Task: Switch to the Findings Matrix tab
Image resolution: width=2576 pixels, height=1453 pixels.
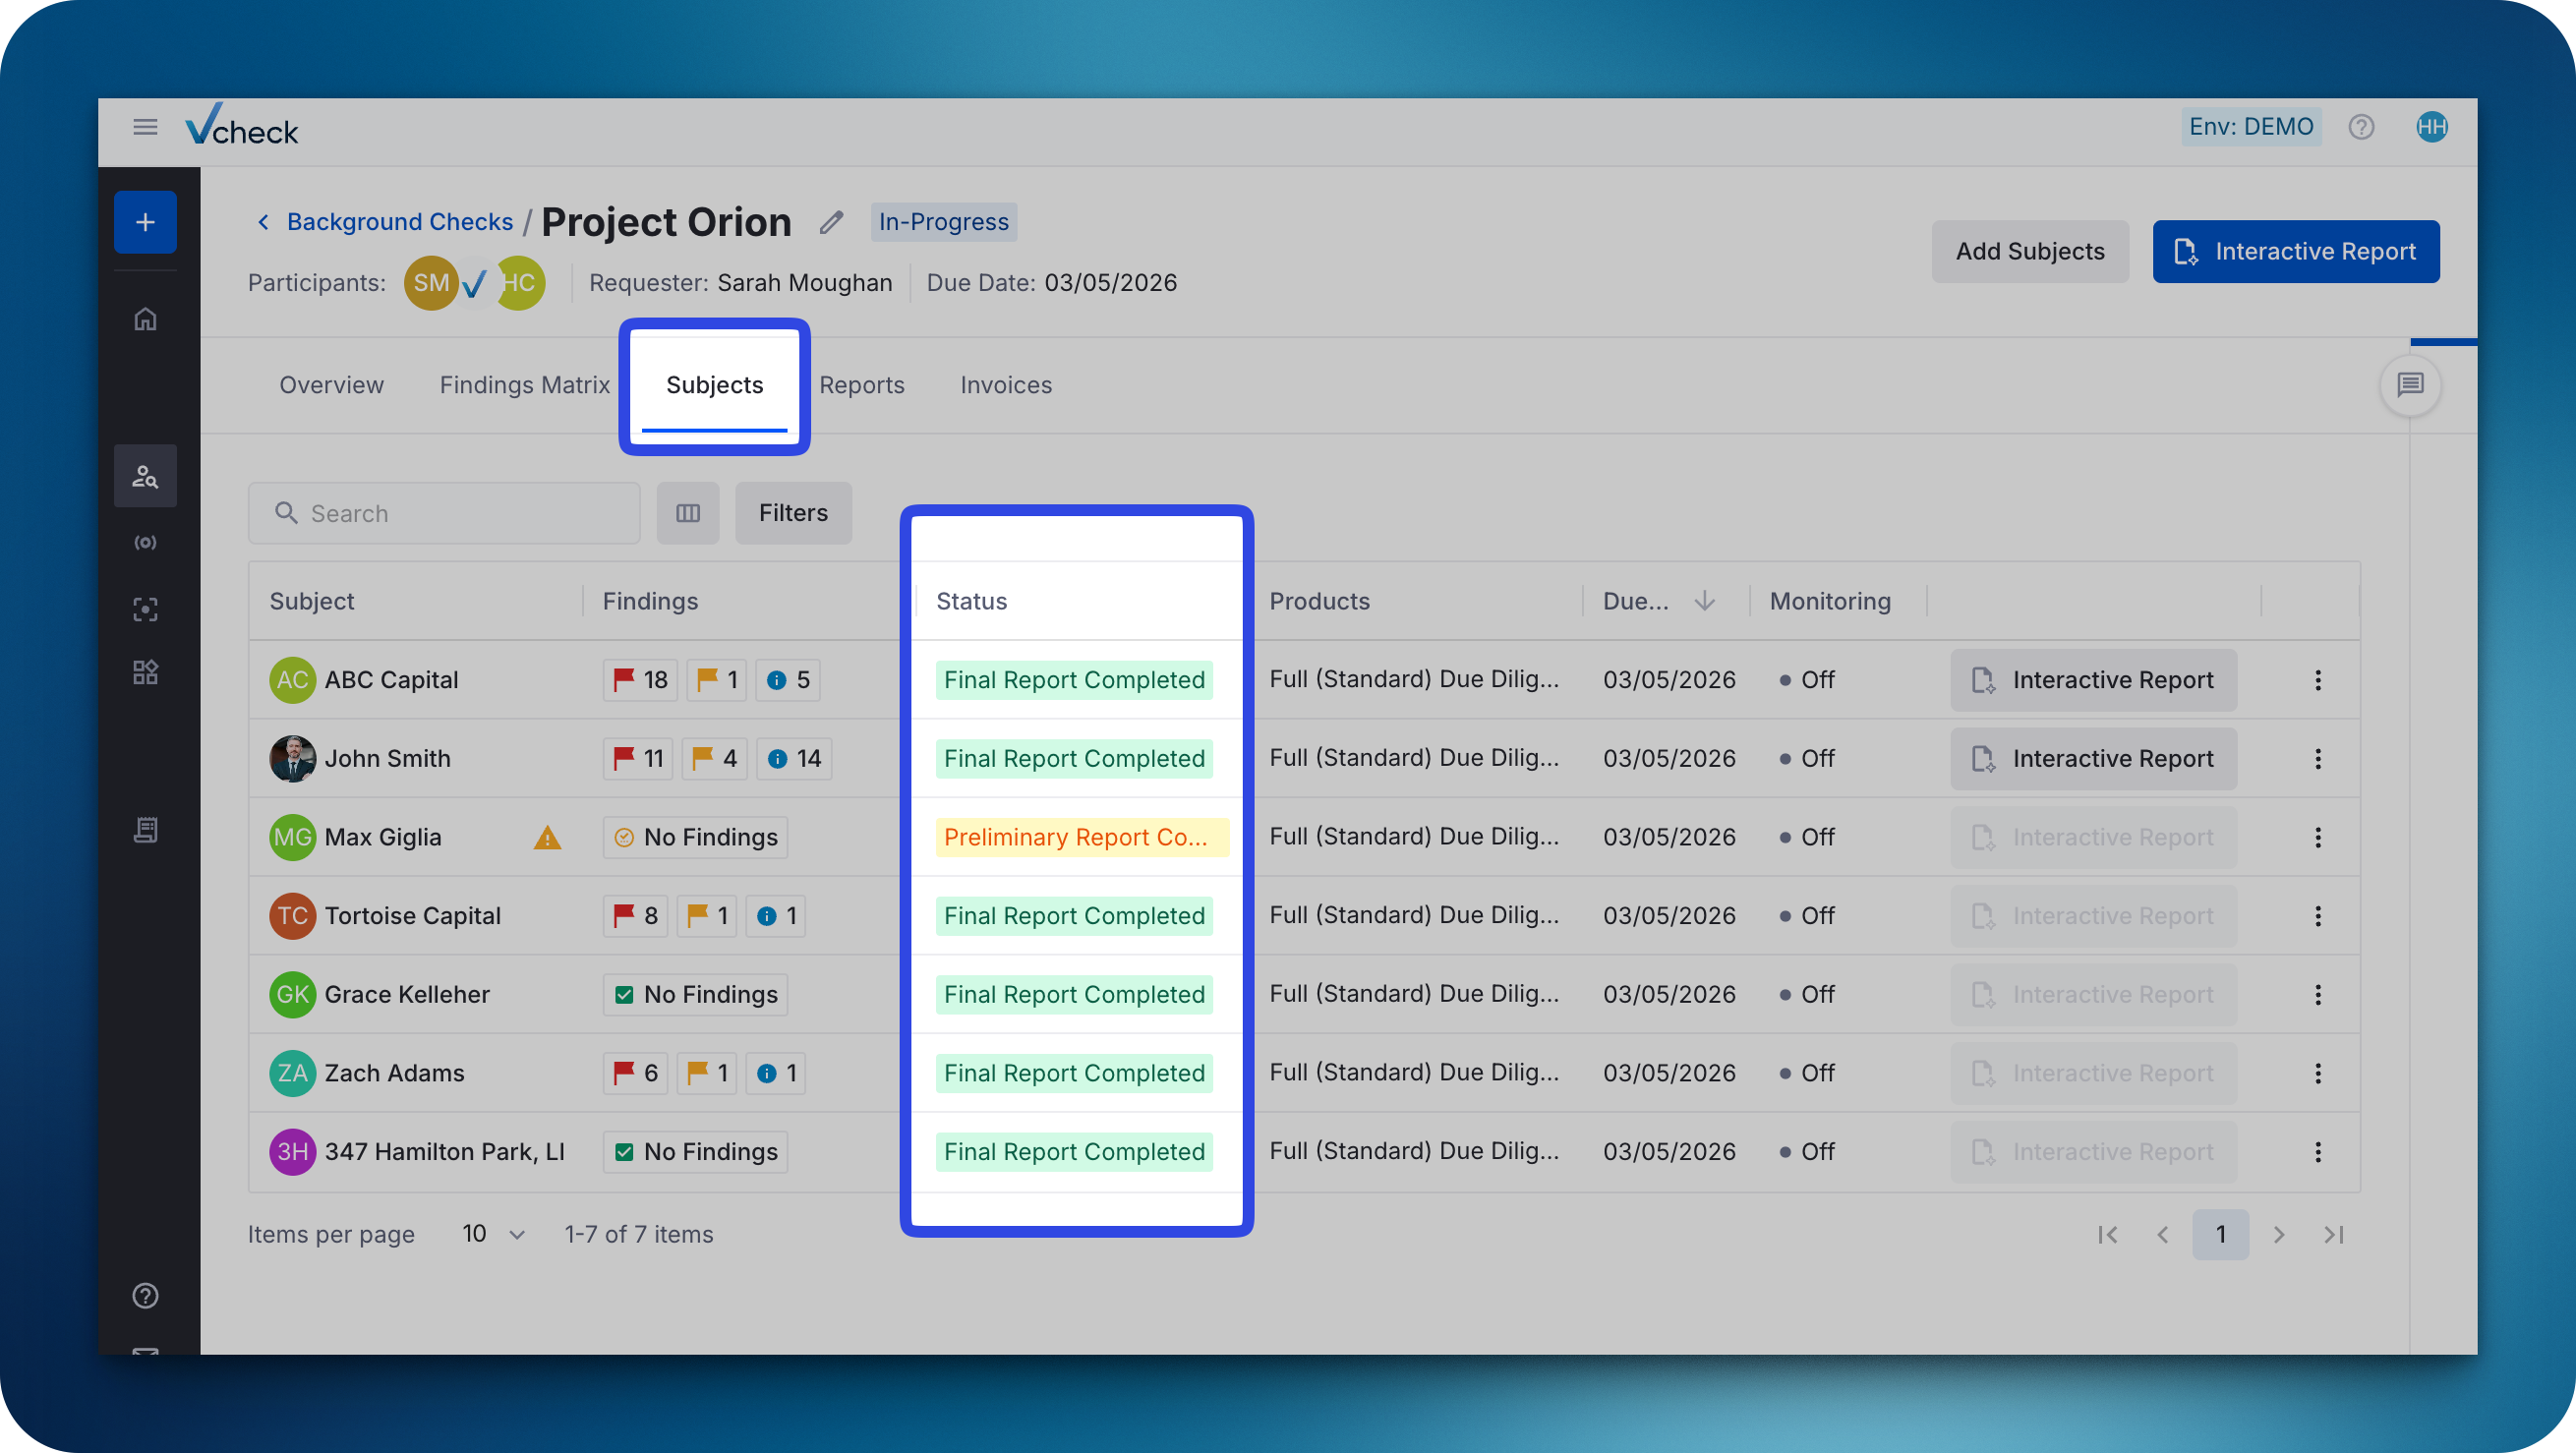Action: [524, 385]
